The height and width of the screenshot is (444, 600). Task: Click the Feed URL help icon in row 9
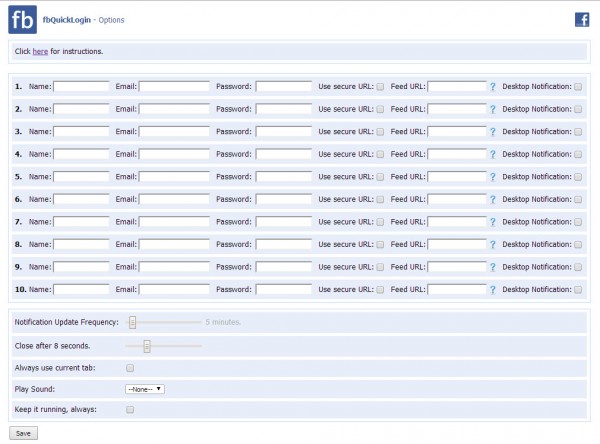pos(493,267)
